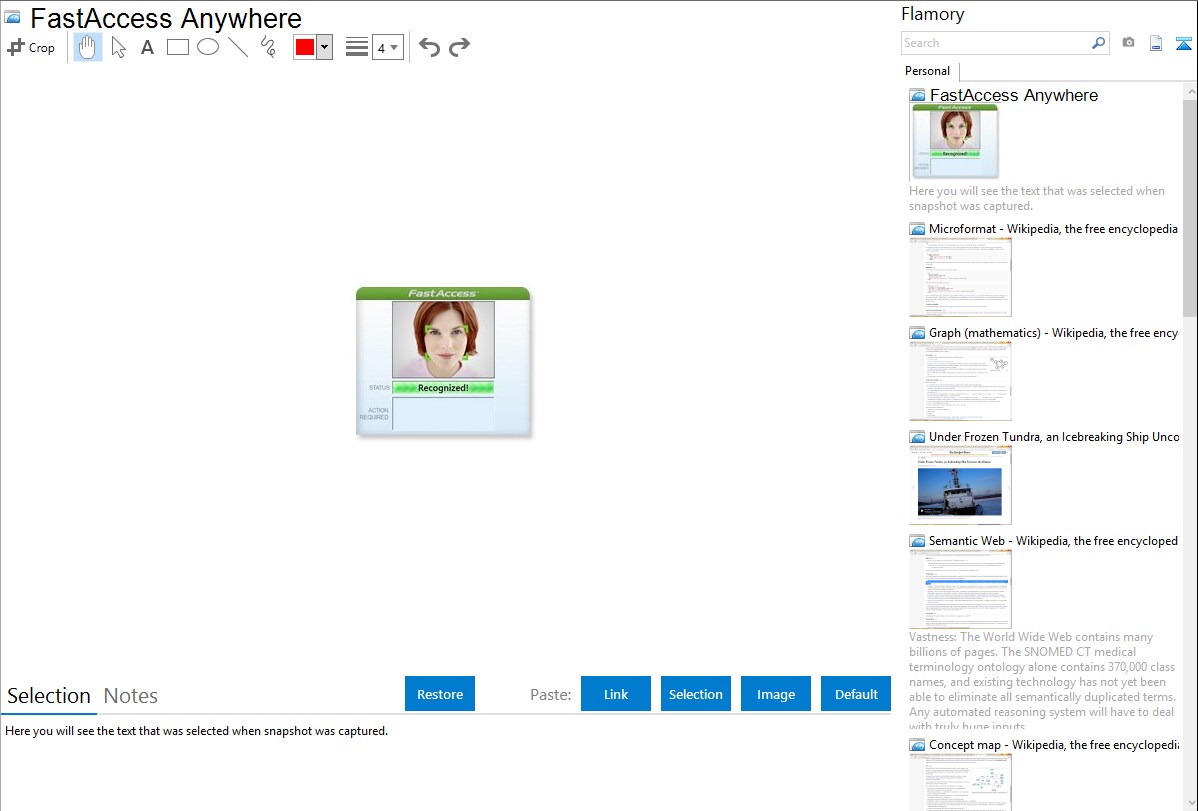Image resolution: width=1198 pixels, height=811 pixels.
Task: Select the Crop tool
Action: click(31, 47)
